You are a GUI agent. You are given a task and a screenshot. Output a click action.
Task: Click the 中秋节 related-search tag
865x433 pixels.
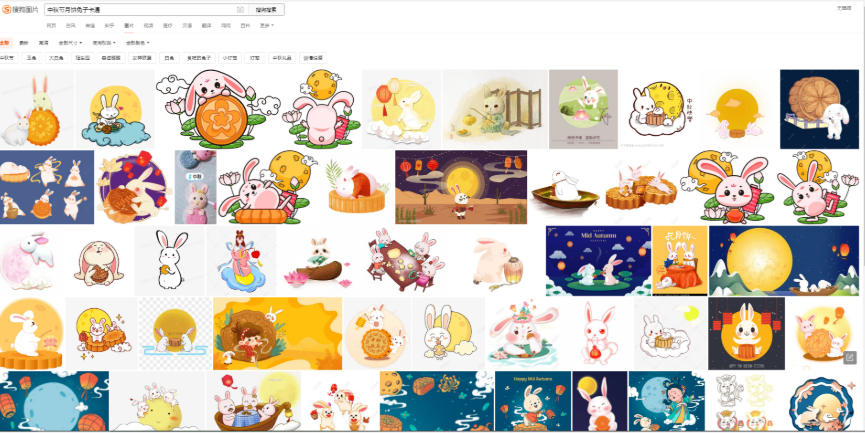(x=6, y=58)
